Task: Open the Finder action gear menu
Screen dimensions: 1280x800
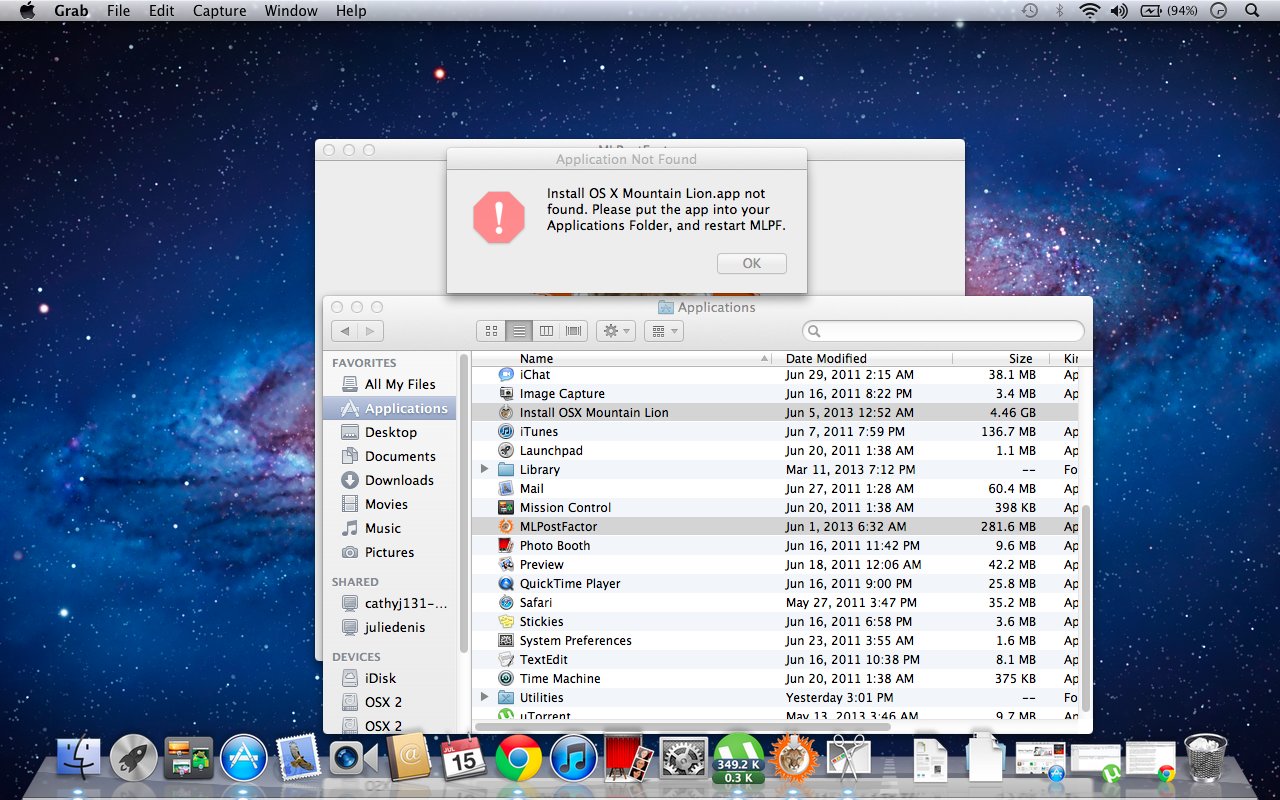Action: point(616,331)
